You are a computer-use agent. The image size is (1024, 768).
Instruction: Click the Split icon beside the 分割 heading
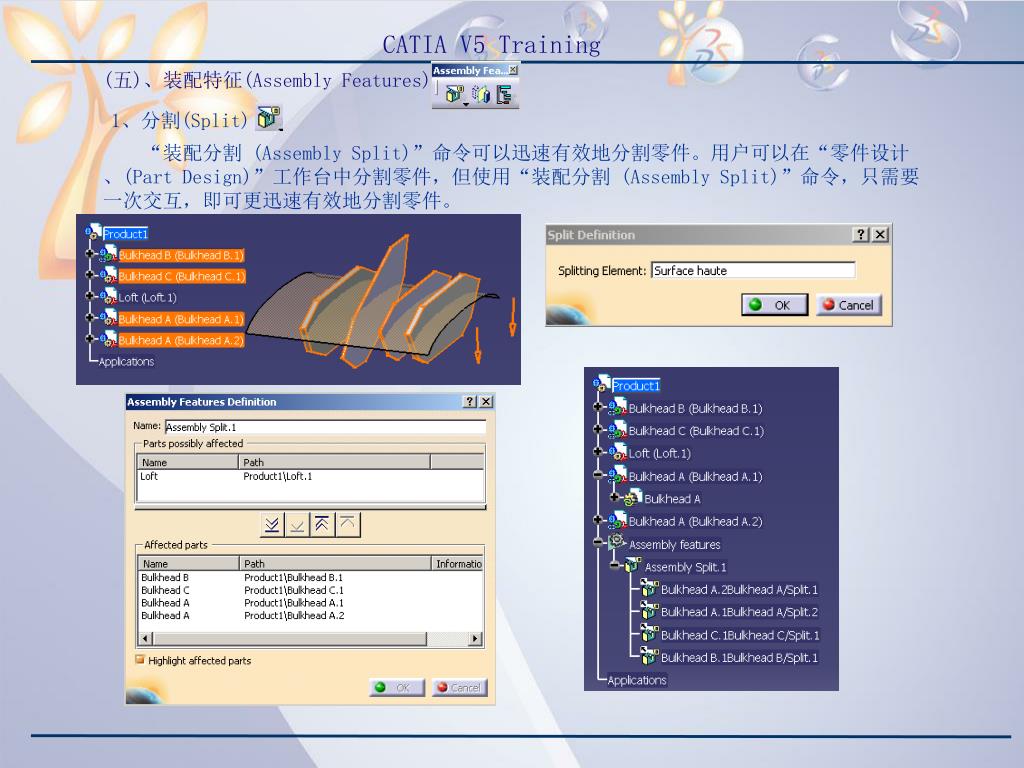[268, 118]
